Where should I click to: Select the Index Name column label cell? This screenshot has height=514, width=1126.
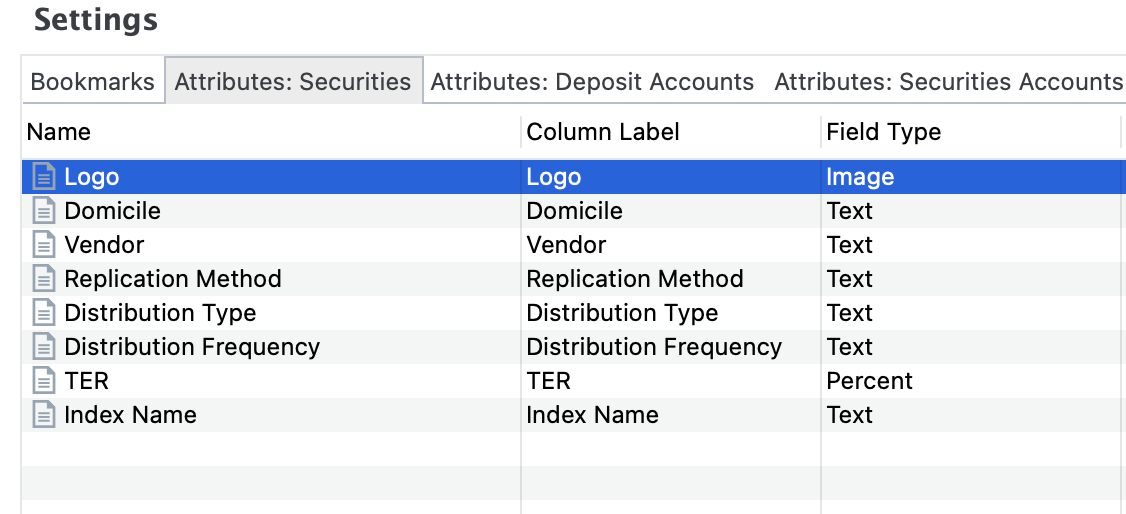click(592, 415)
